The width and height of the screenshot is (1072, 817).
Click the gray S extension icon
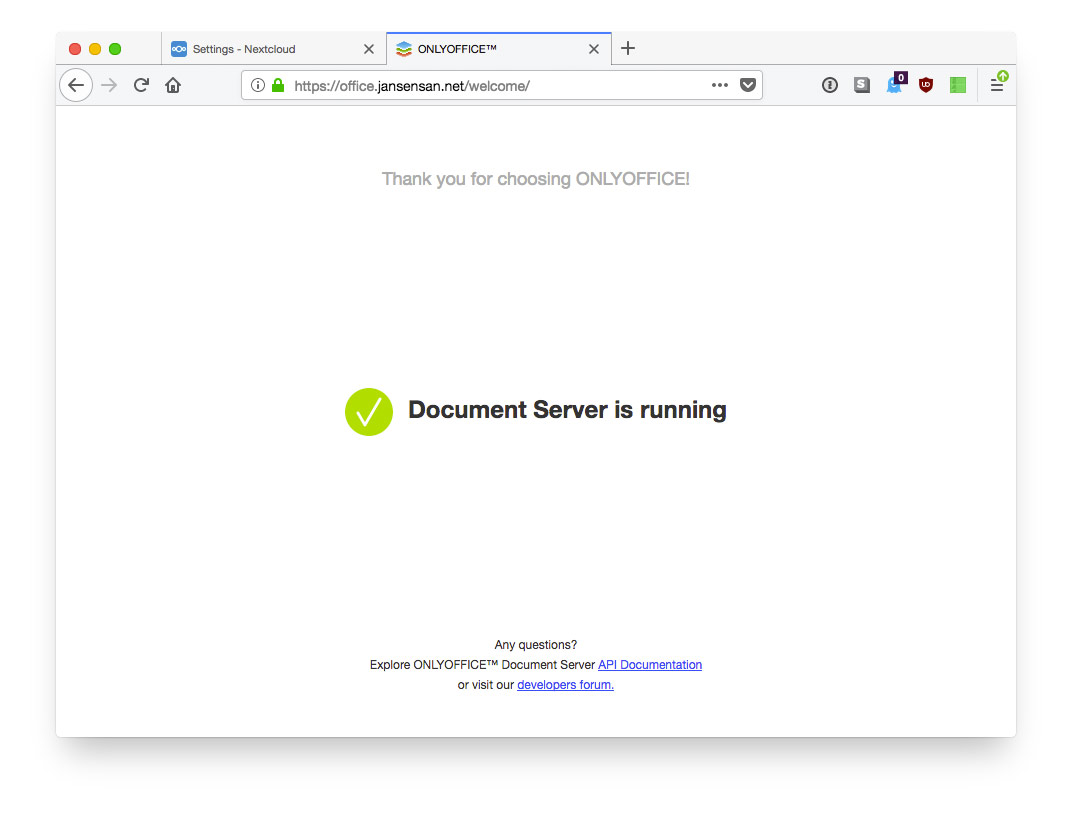(861, 85)
